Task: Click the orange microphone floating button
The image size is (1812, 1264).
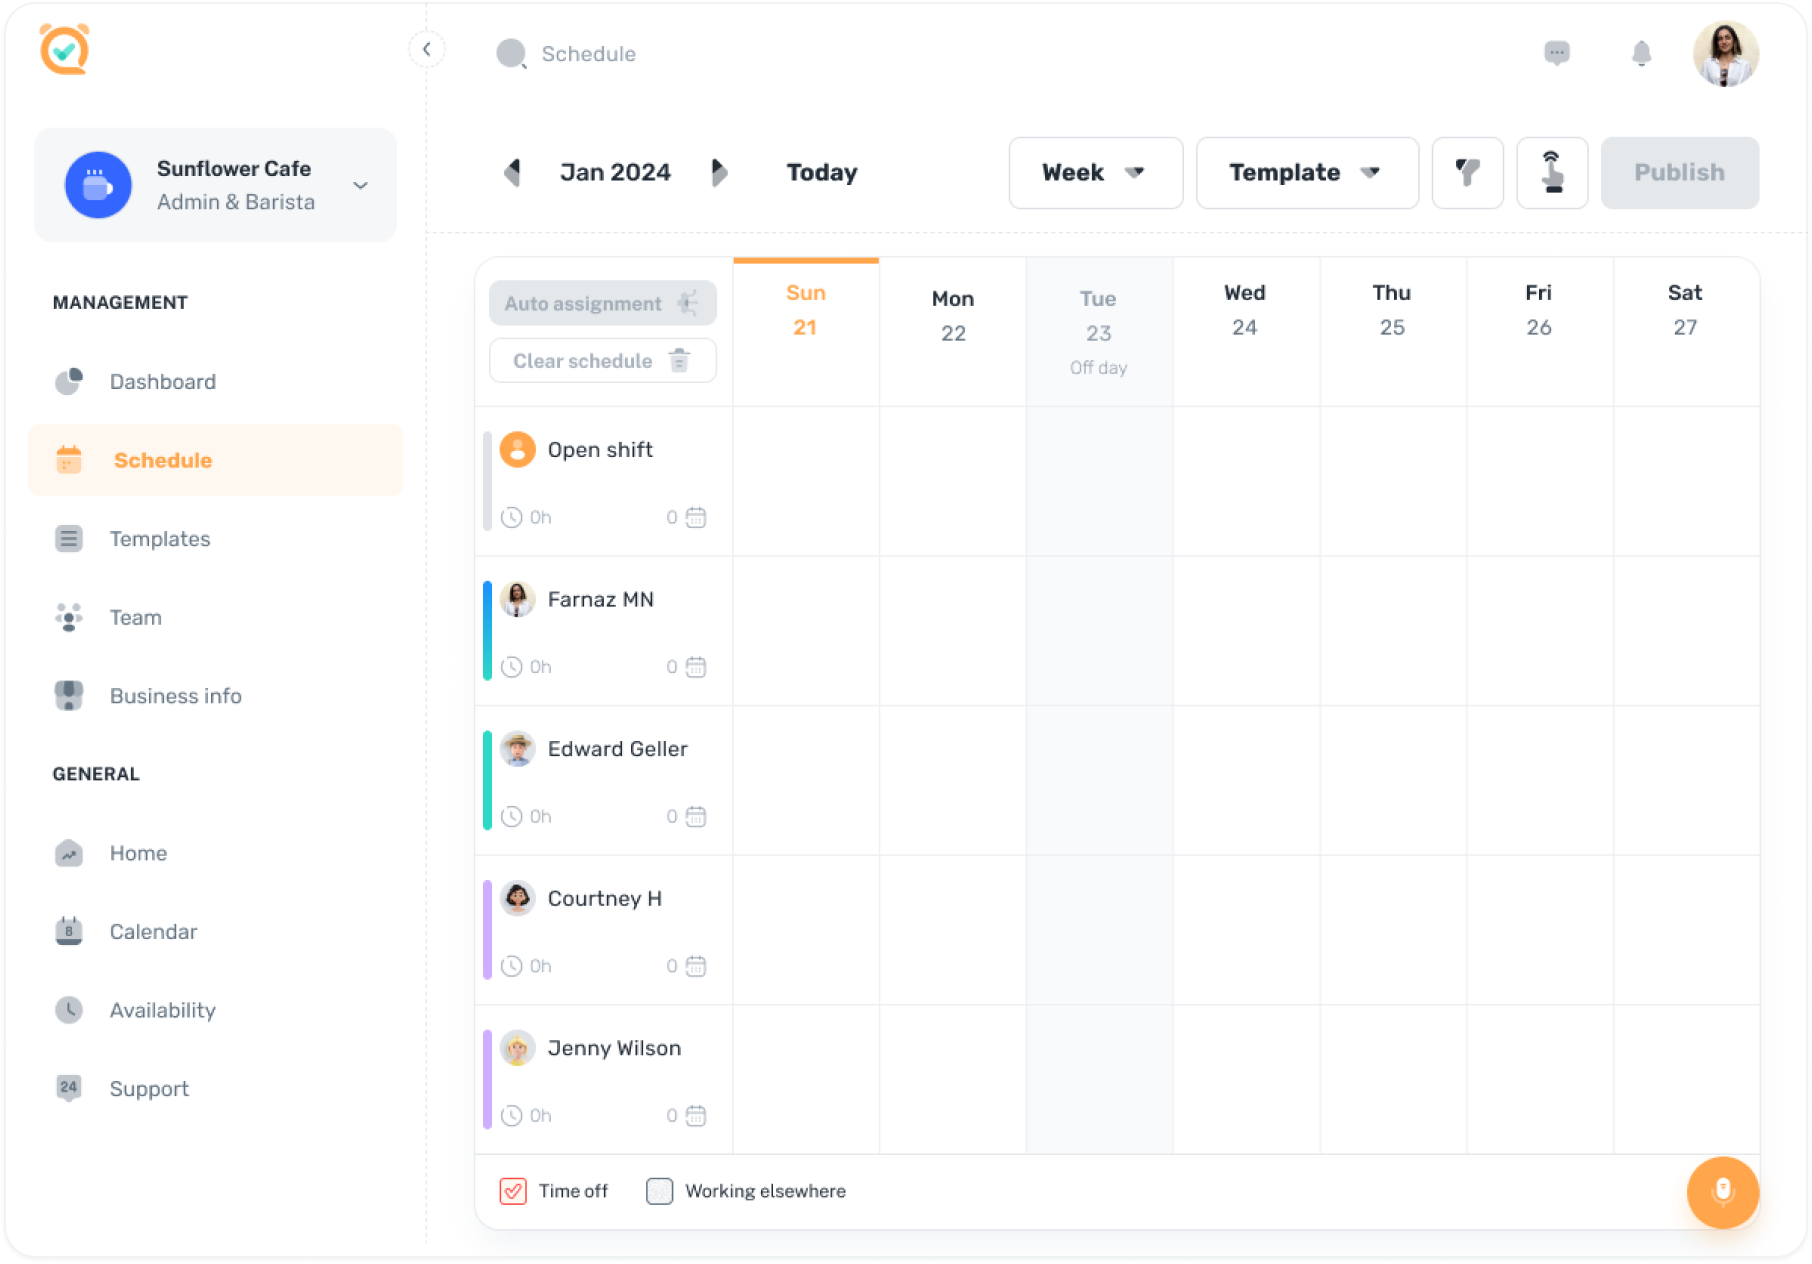Action: click(1722, 1192)
